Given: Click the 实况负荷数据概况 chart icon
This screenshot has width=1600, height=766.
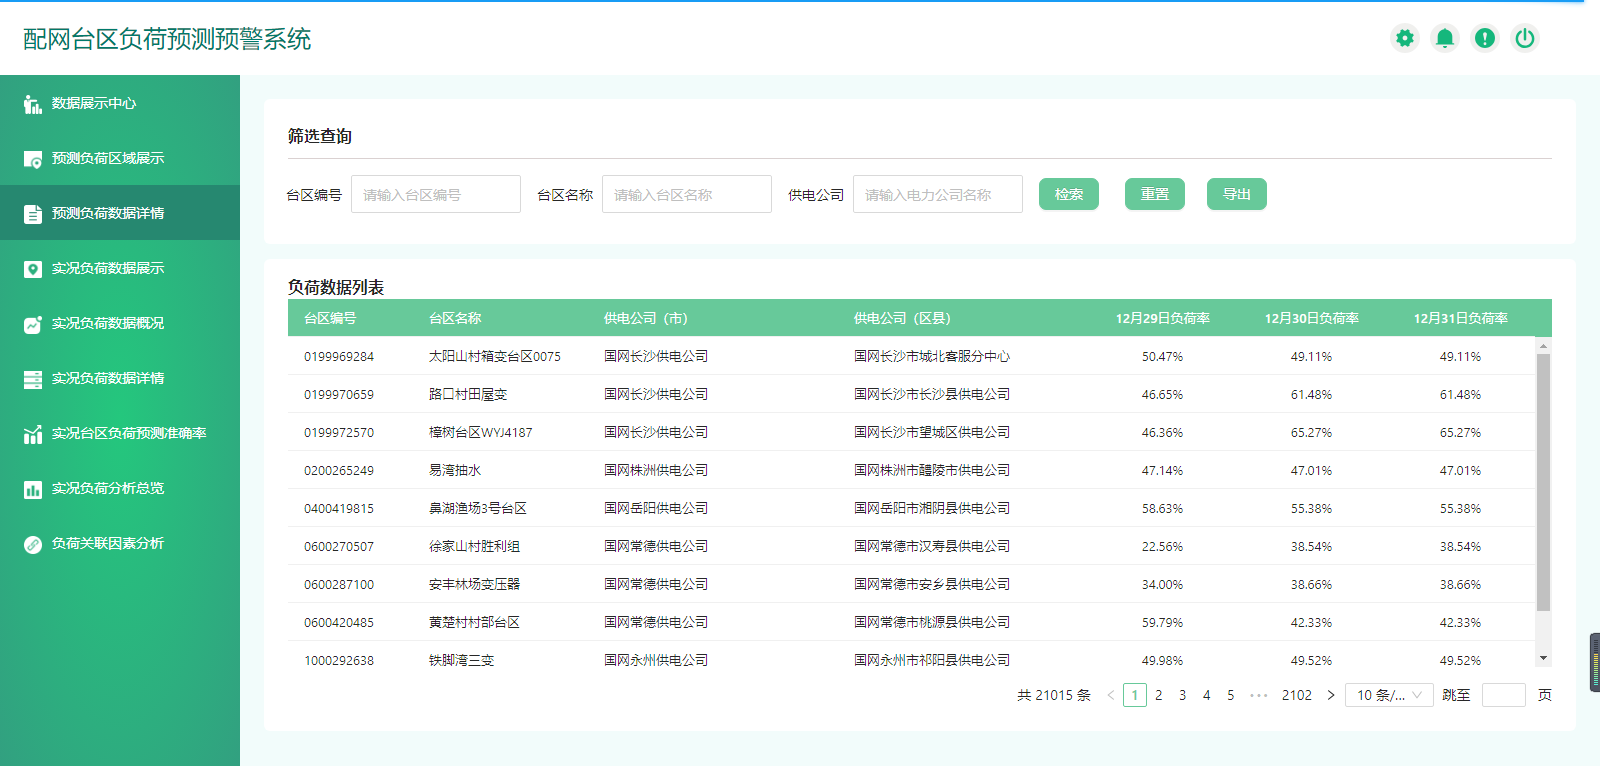Looking at the screenshot, I should tap(33, 324).
